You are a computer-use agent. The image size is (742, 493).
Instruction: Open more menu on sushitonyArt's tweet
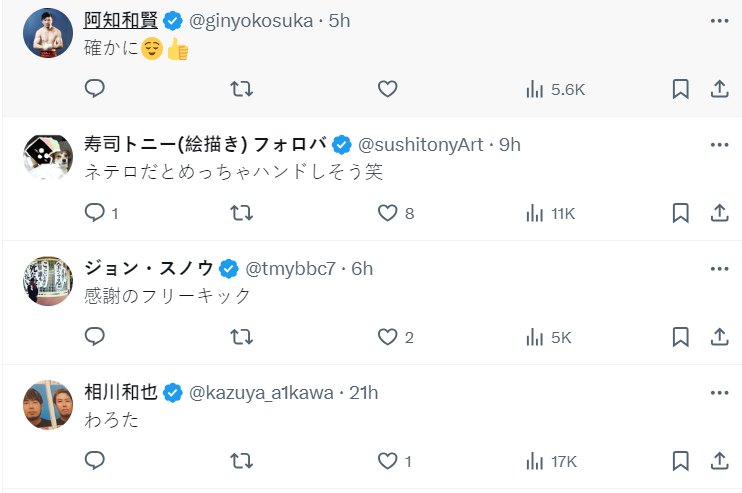click(718, 145)
